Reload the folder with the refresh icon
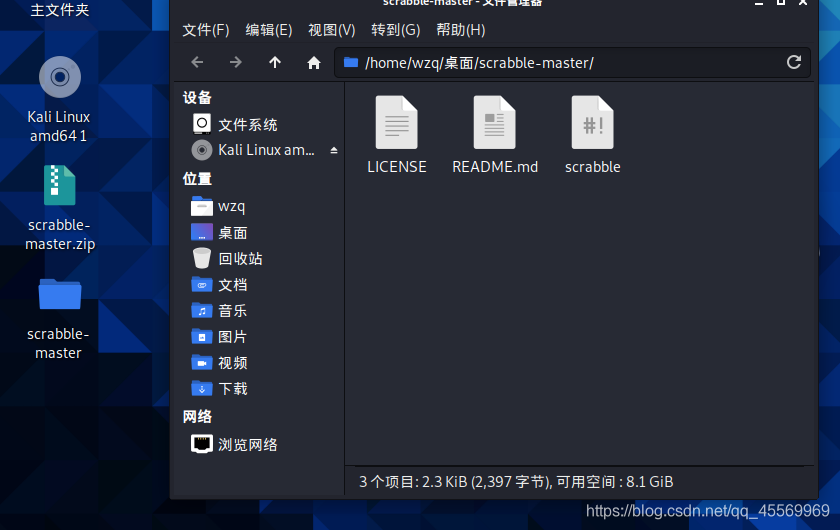This screenshot has height=530, width=840. (x=794, y=62)
